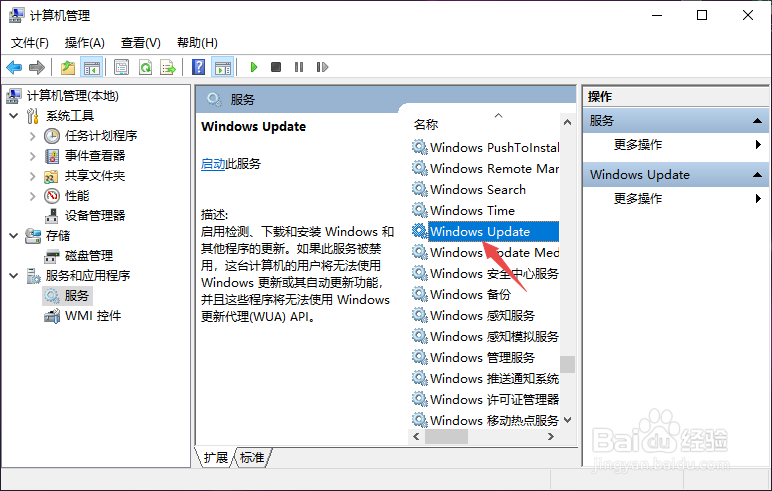Click the vertical scrollbar thumb in services list
The image size is (772, 491).
[567, 364]
